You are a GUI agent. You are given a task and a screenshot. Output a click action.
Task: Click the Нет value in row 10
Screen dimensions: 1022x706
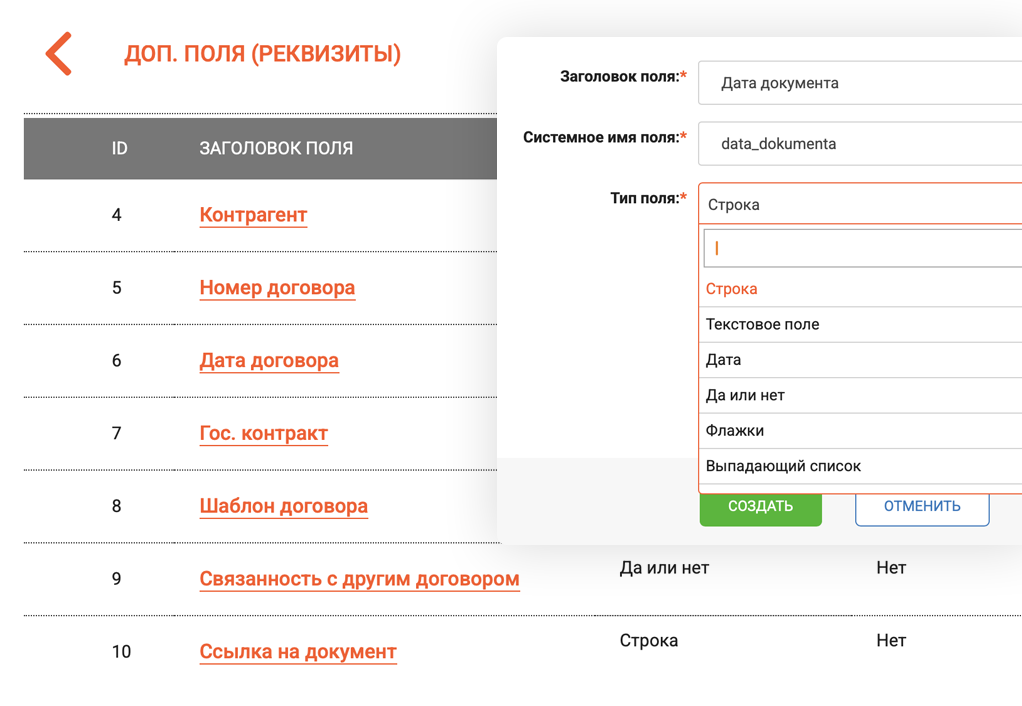(891, 640)
